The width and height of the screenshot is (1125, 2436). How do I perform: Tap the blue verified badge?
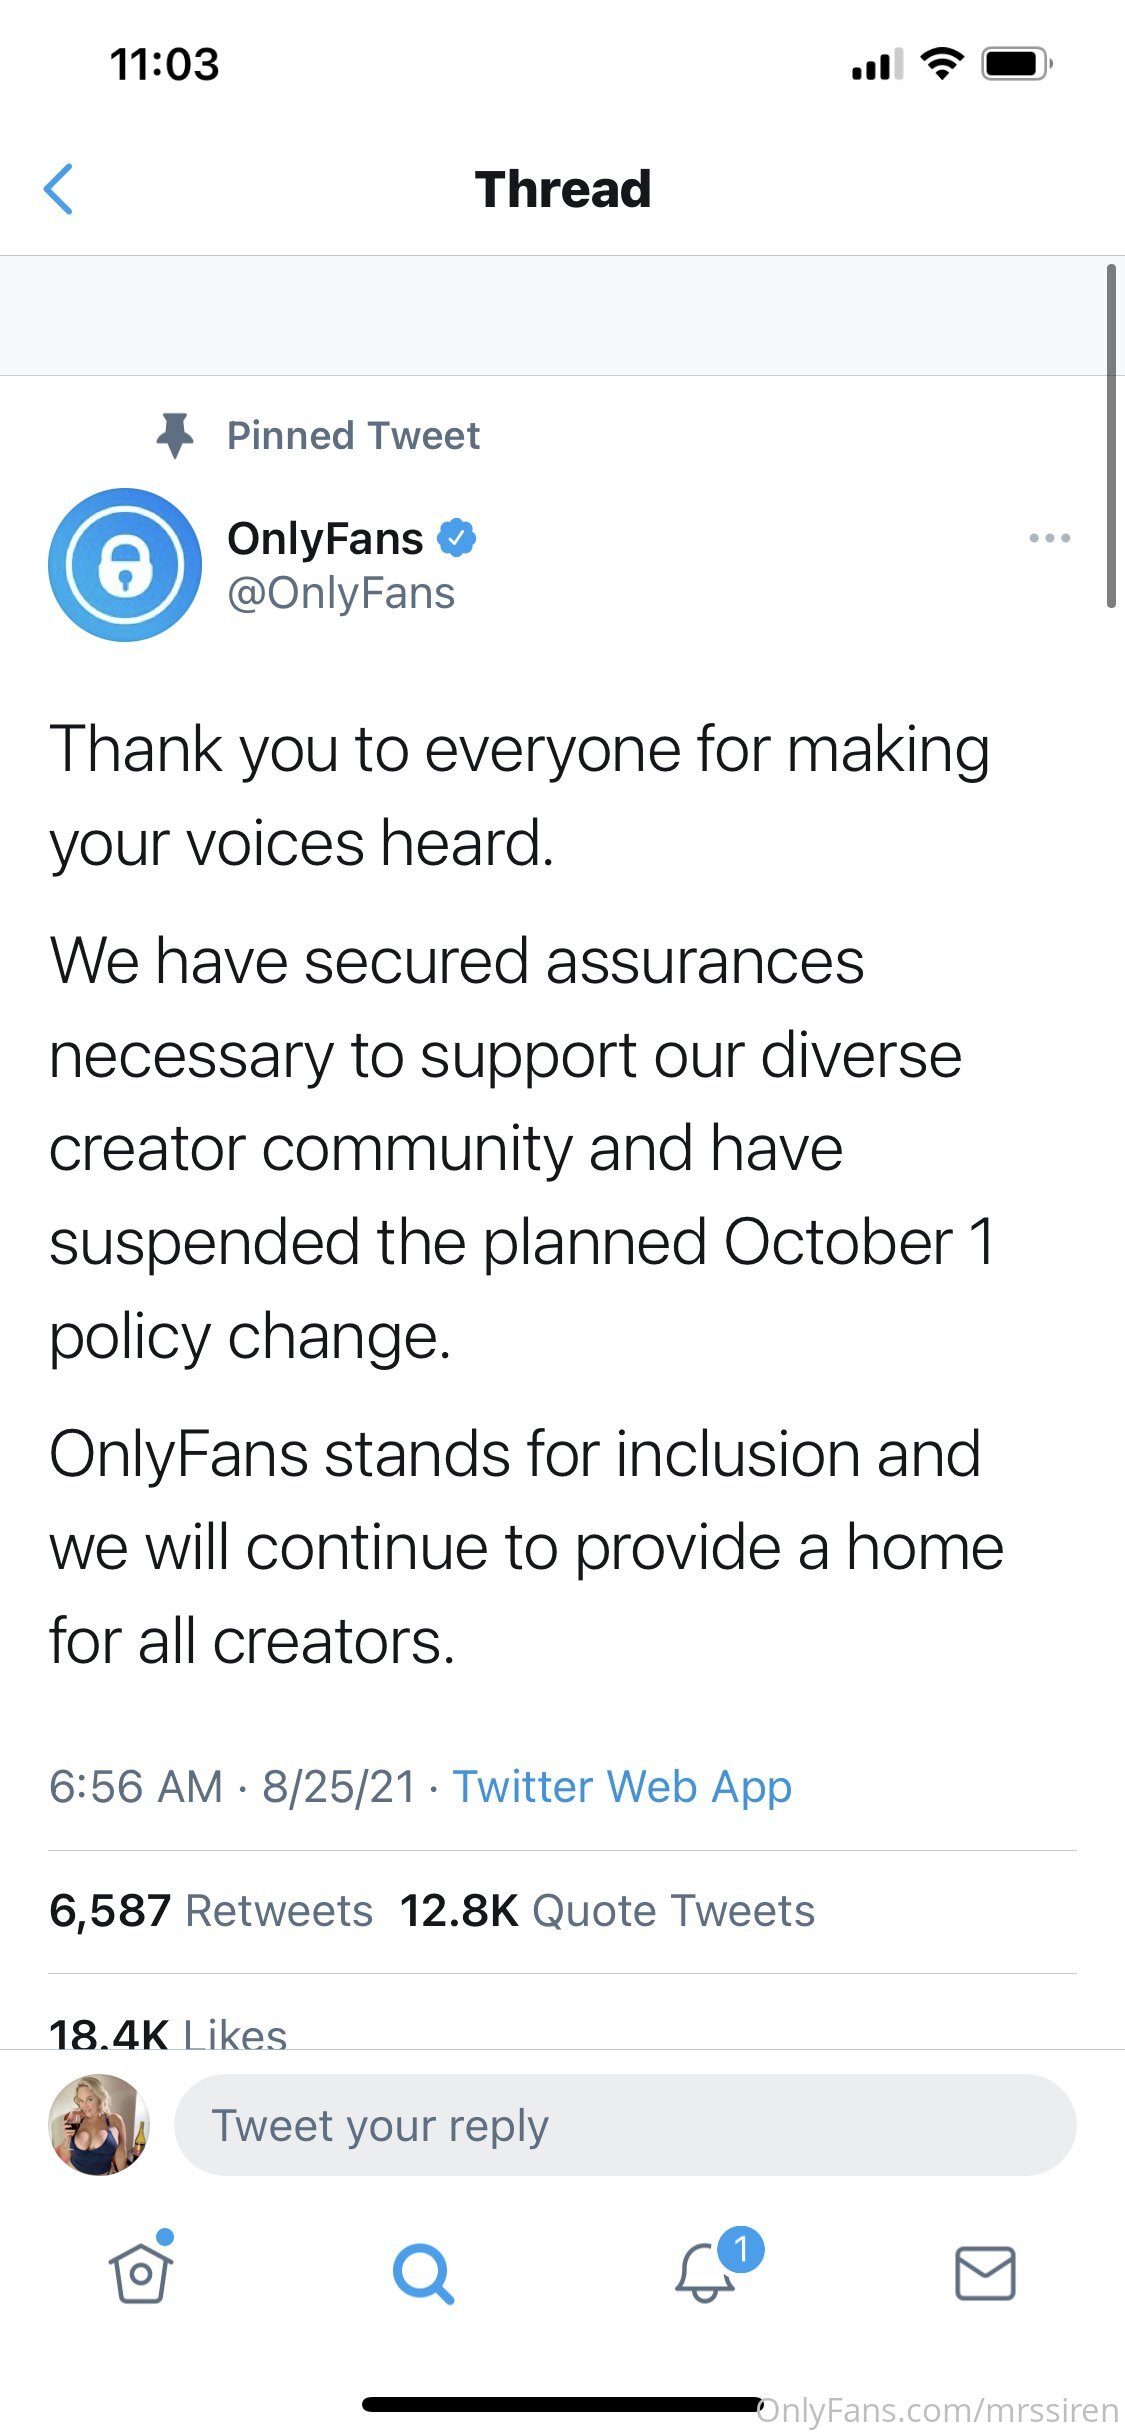(x=457, y=538)
